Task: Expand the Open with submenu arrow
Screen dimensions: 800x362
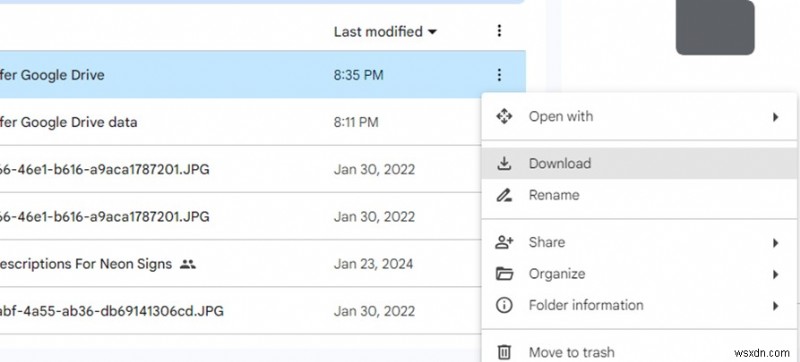Action: click(776, 117)
